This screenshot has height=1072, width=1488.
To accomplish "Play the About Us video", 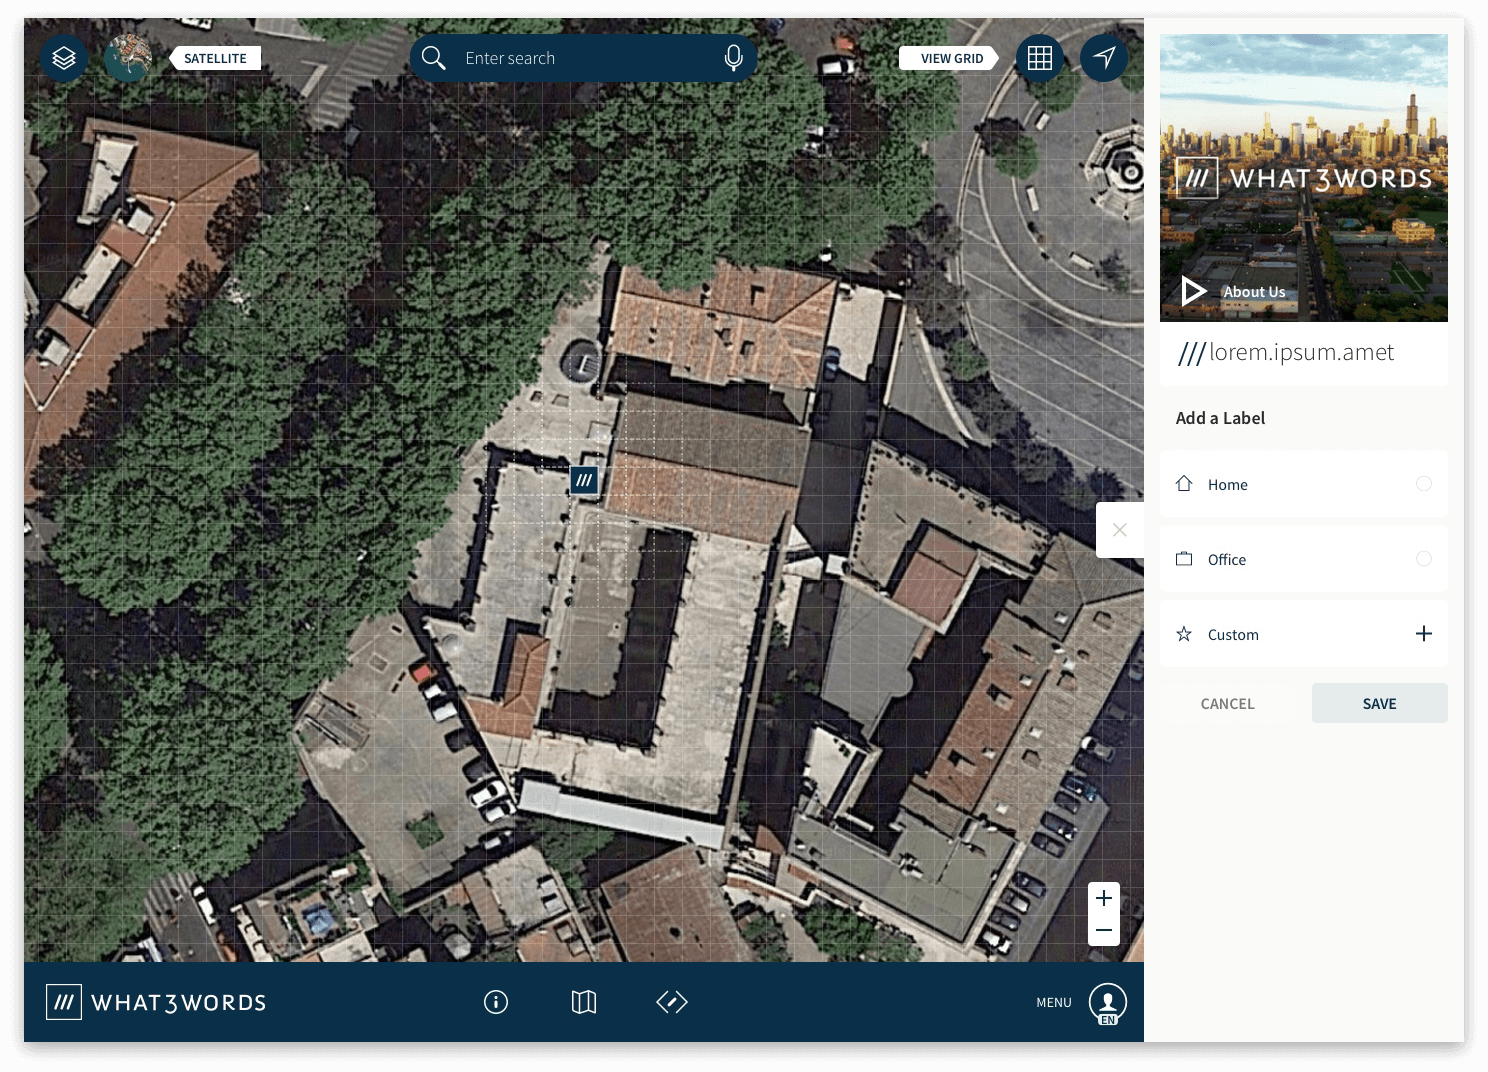I will (1193, 291).
